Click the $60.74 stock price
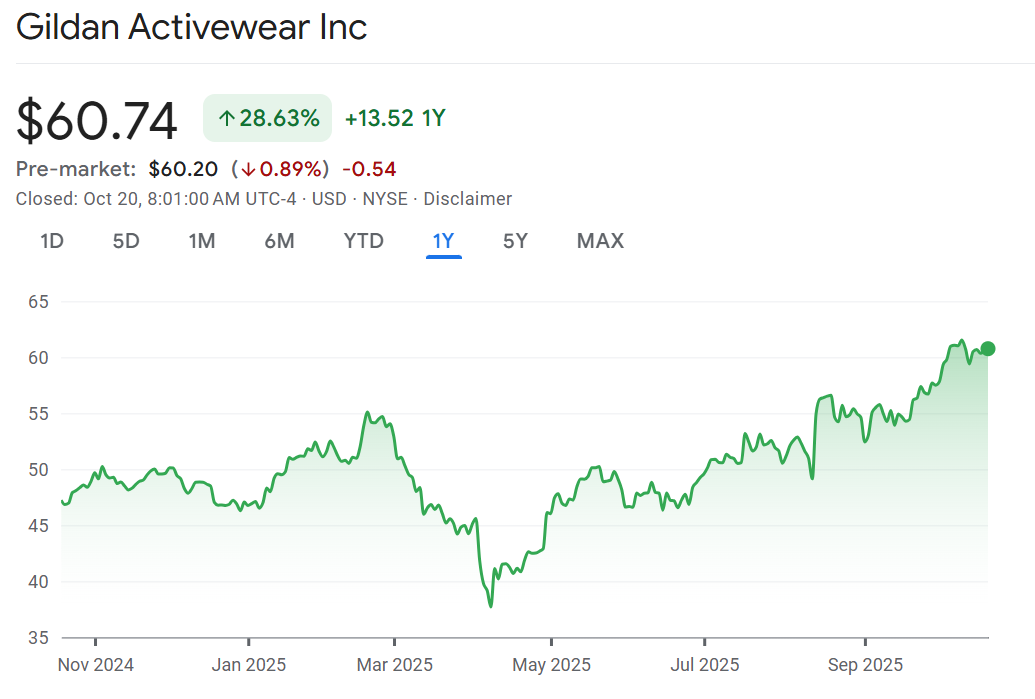The image size is (1035, 699). point(97,121)
